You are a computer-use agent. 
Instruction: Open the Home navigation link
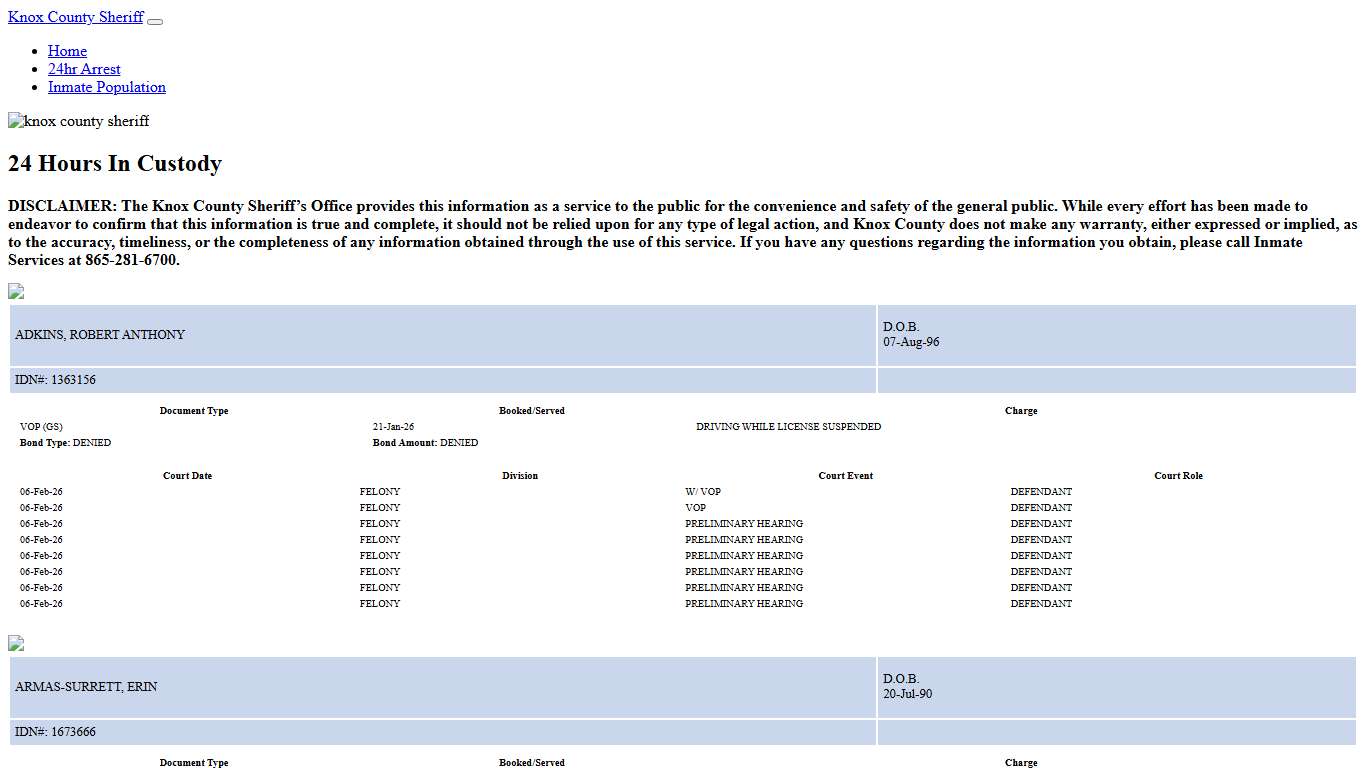(67, 51)
